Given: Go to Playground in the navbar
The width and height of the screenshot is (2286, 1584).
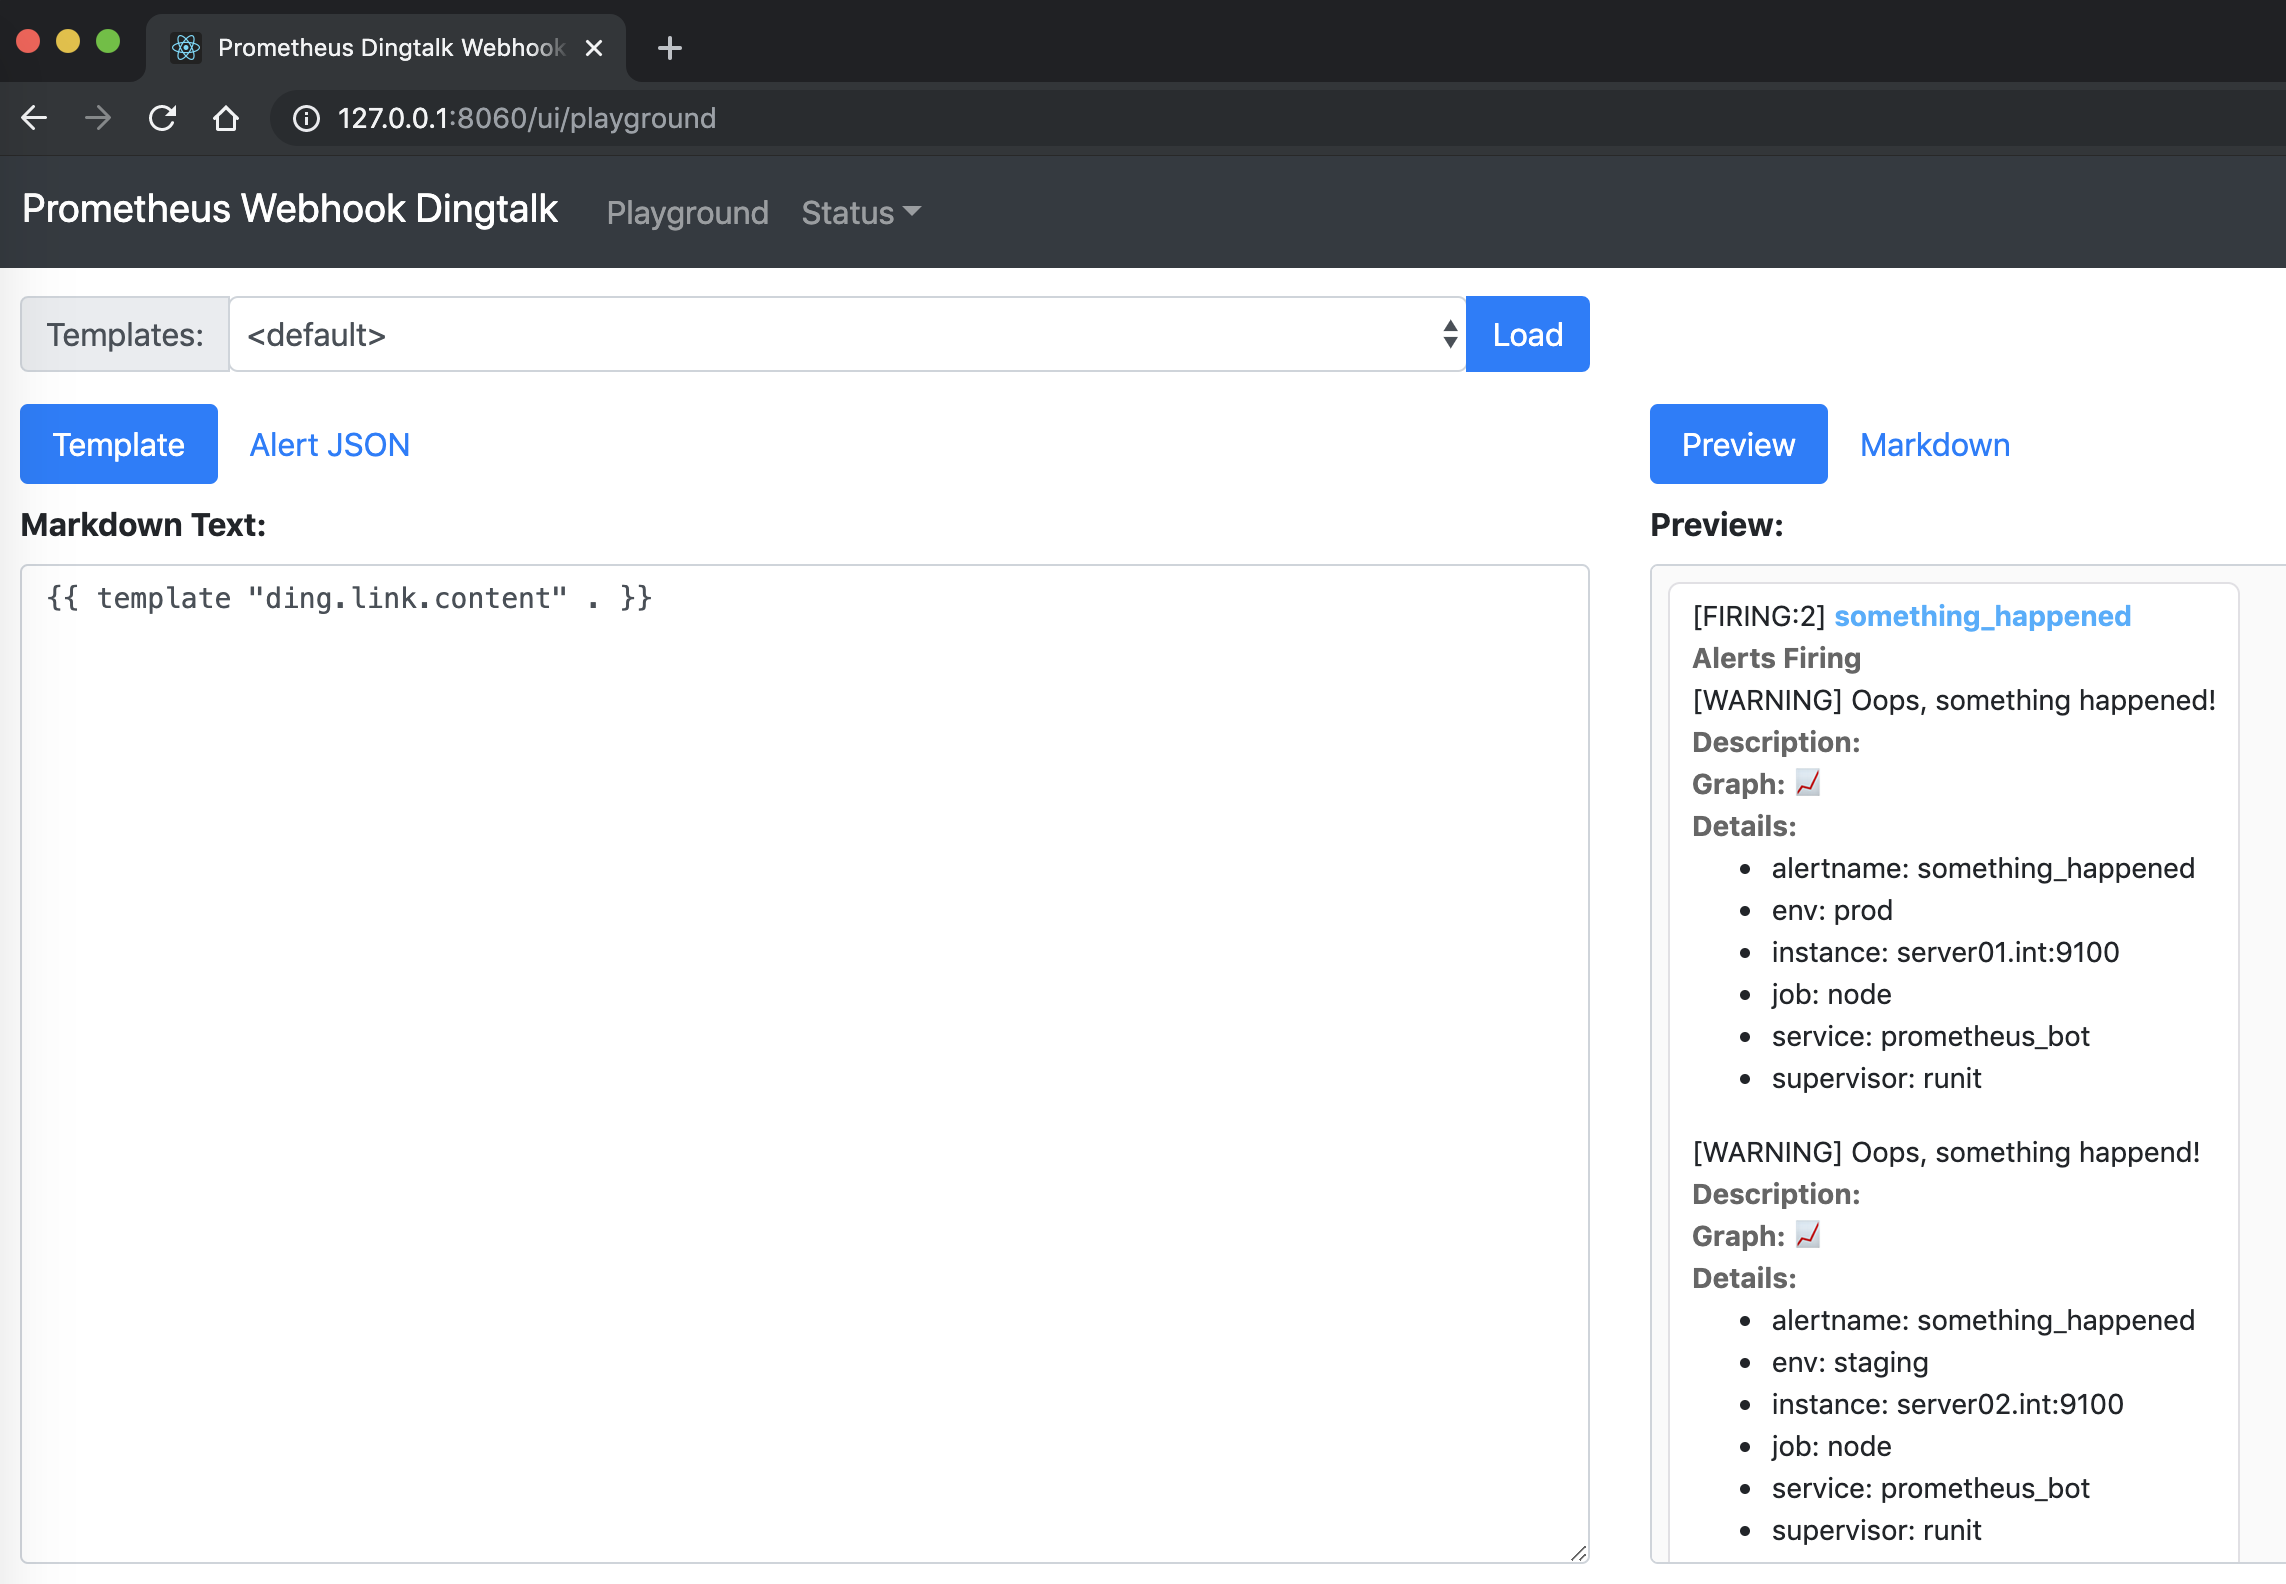Looking at the screenshot, I should coord(687,212).
